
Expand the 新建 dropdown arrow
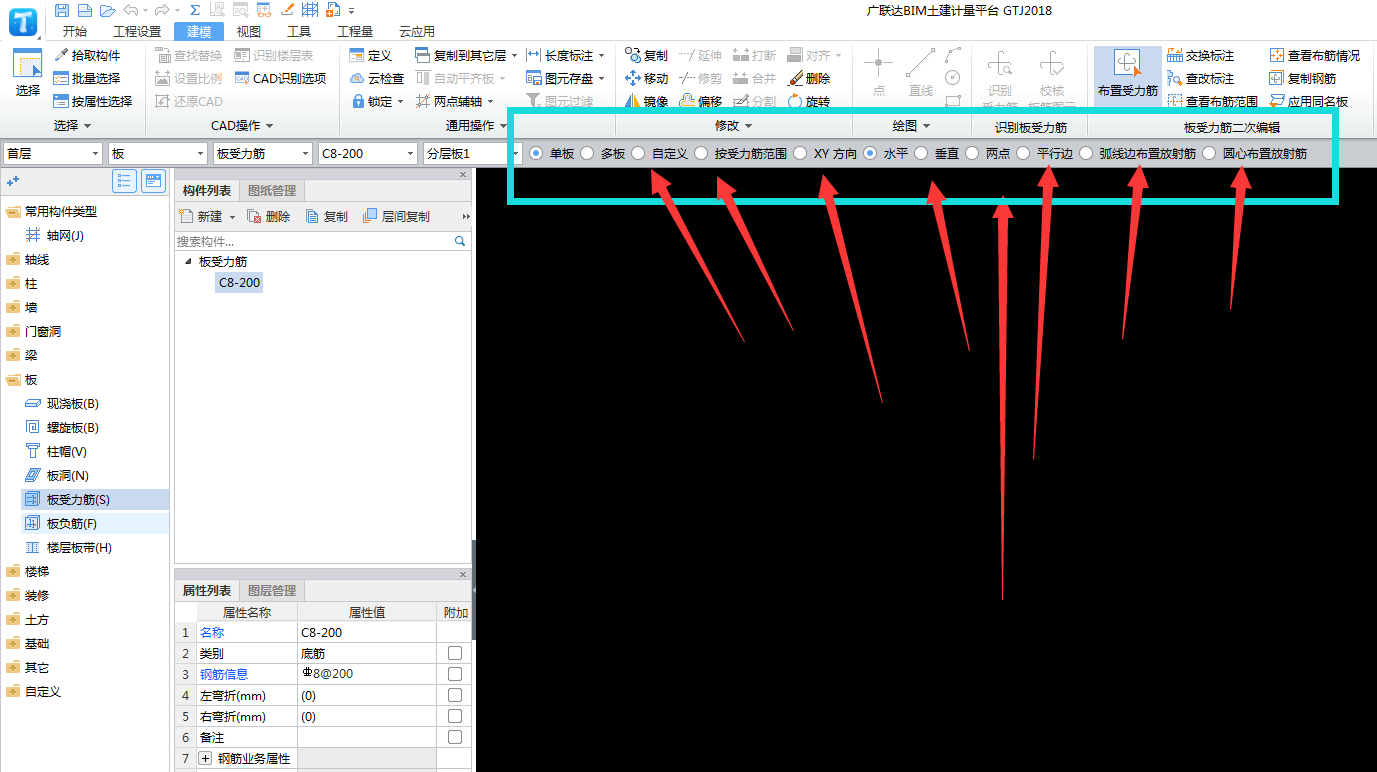click(x=232, y=217)
